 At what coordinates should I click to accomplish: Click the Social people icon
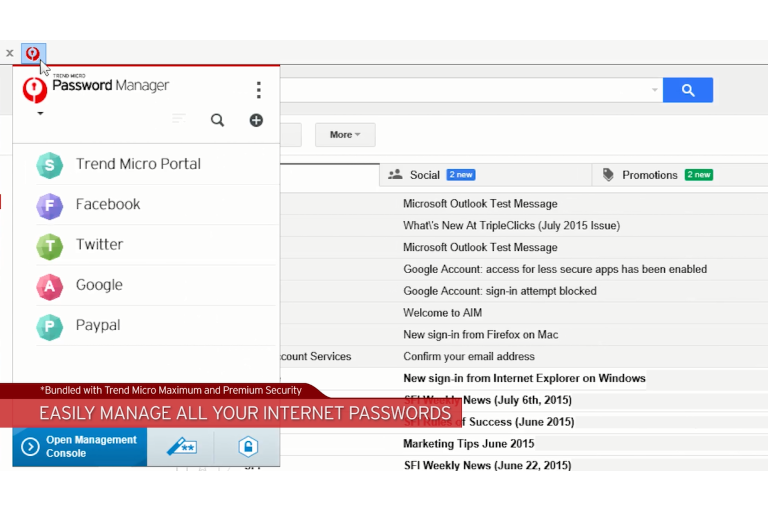[x=395, y=174]
